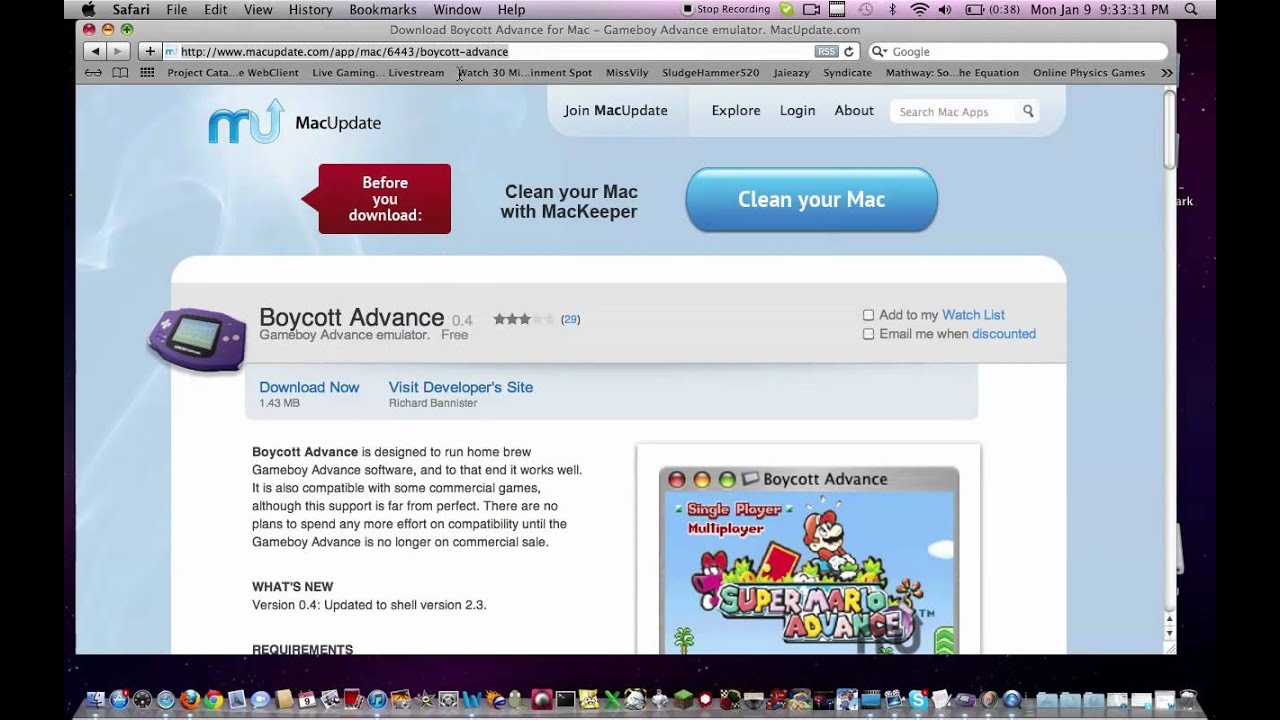The image size is (1280, 720).
Task: Open the Minecraft grass block dock icon
Action: 683,700
